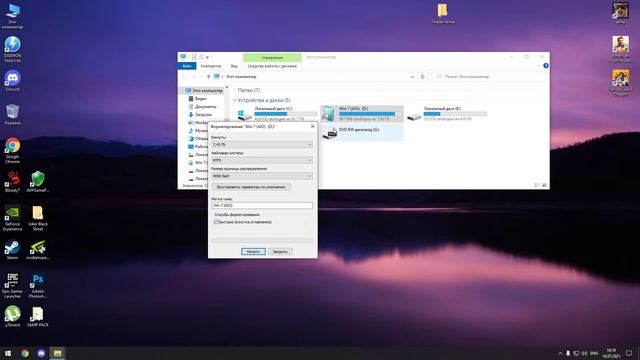This screenshot has width=640, height=360.
Task: Close the format dialog with the X
Action: pos(313,127)
